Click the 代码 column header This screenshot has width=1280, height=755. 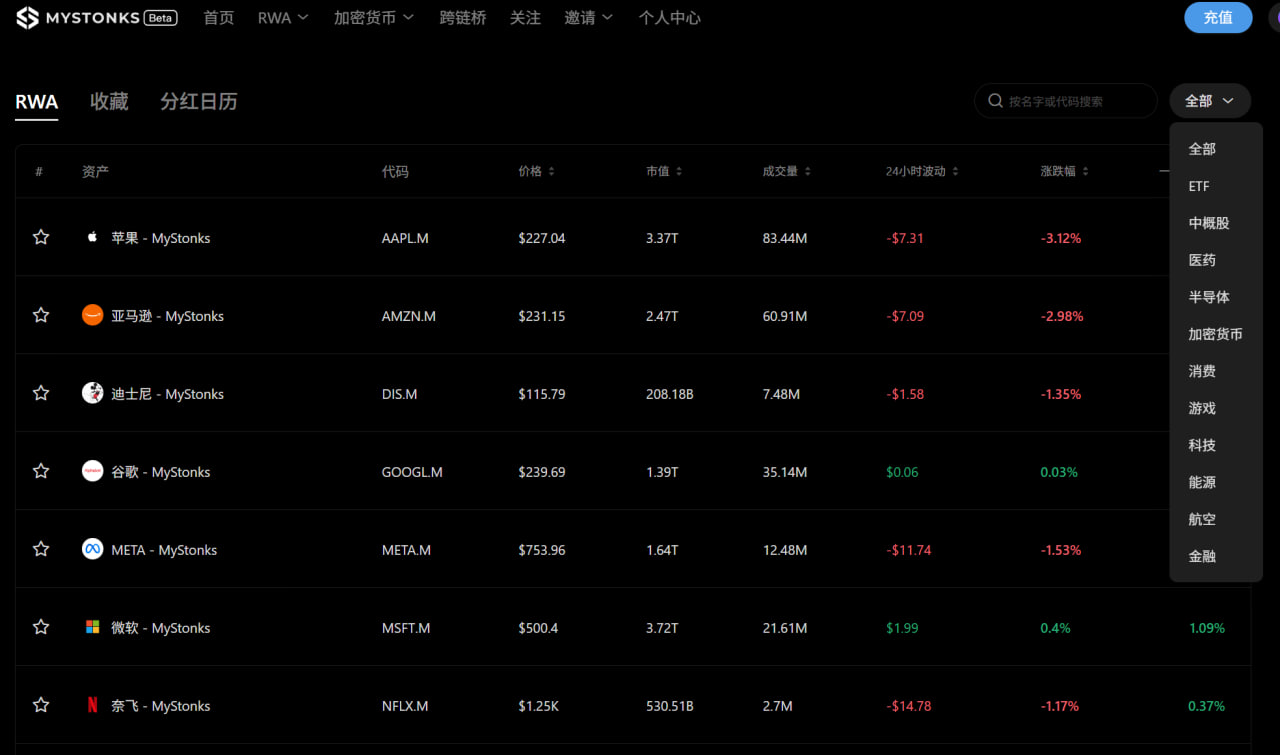click(395, 171)
